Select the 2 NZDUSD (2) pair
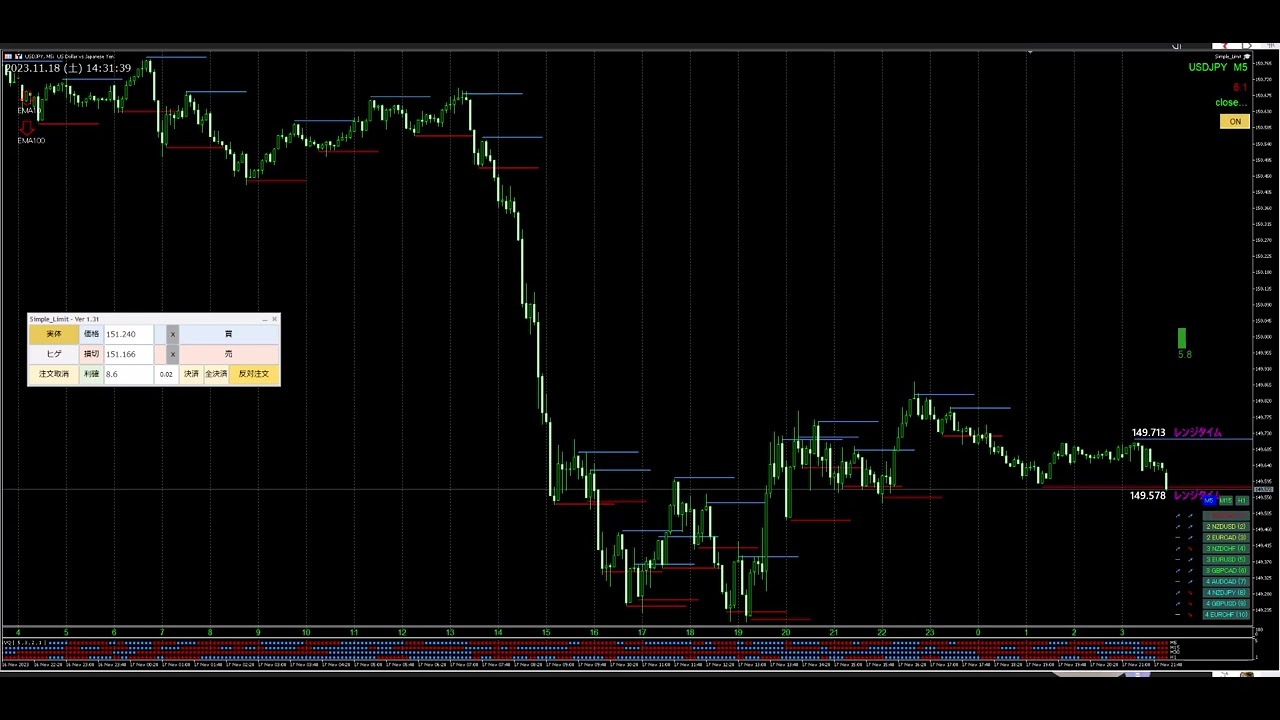The image size is (1280, 720). pyautogui.click(x=1226, y=526)
